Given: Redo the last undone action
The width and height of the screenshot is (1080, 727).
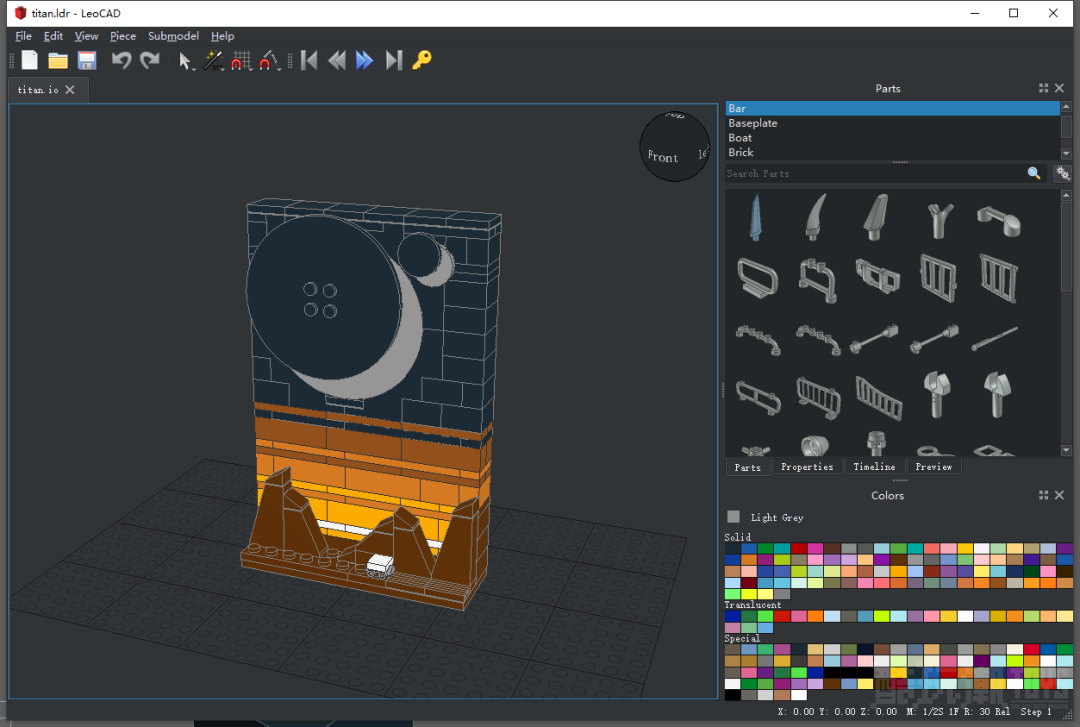Looking at the screenshot, I should (x=149, y=61).
